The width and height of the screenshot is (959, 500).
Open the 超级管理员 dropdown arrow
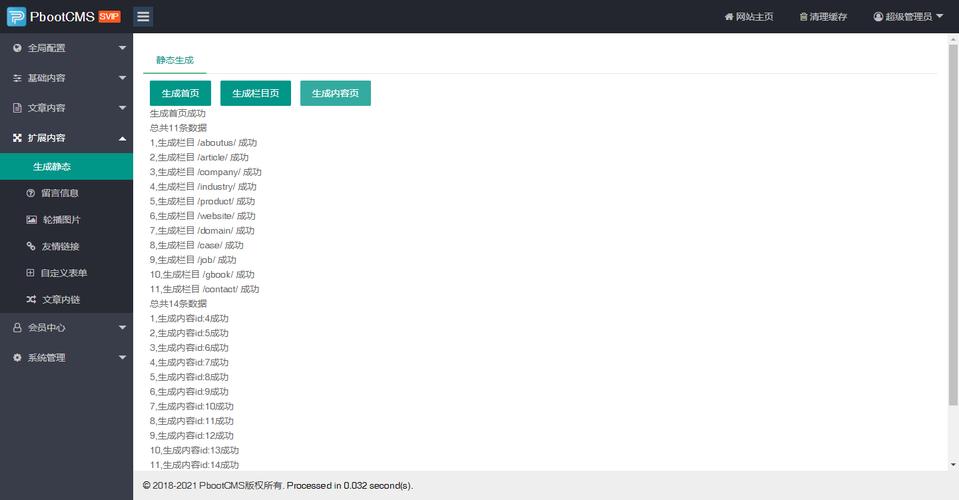click(940, 17)
